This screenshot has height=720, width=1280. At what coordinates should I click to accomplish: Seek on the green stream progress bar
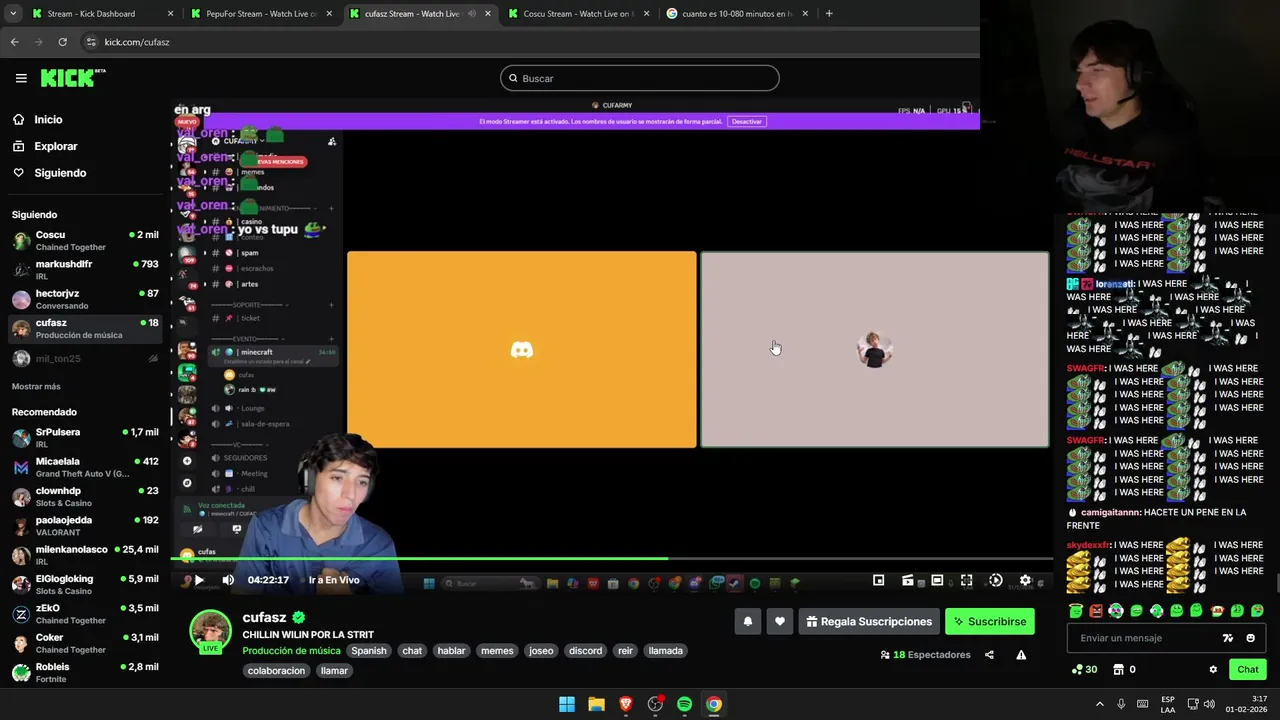pos(611,559)
